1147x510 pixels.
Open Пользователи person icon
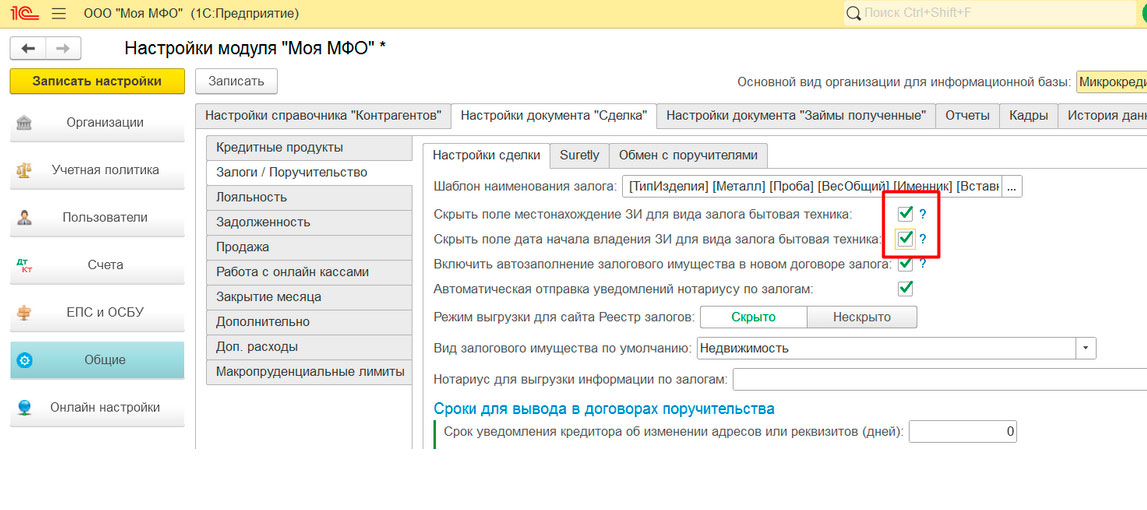23,218
